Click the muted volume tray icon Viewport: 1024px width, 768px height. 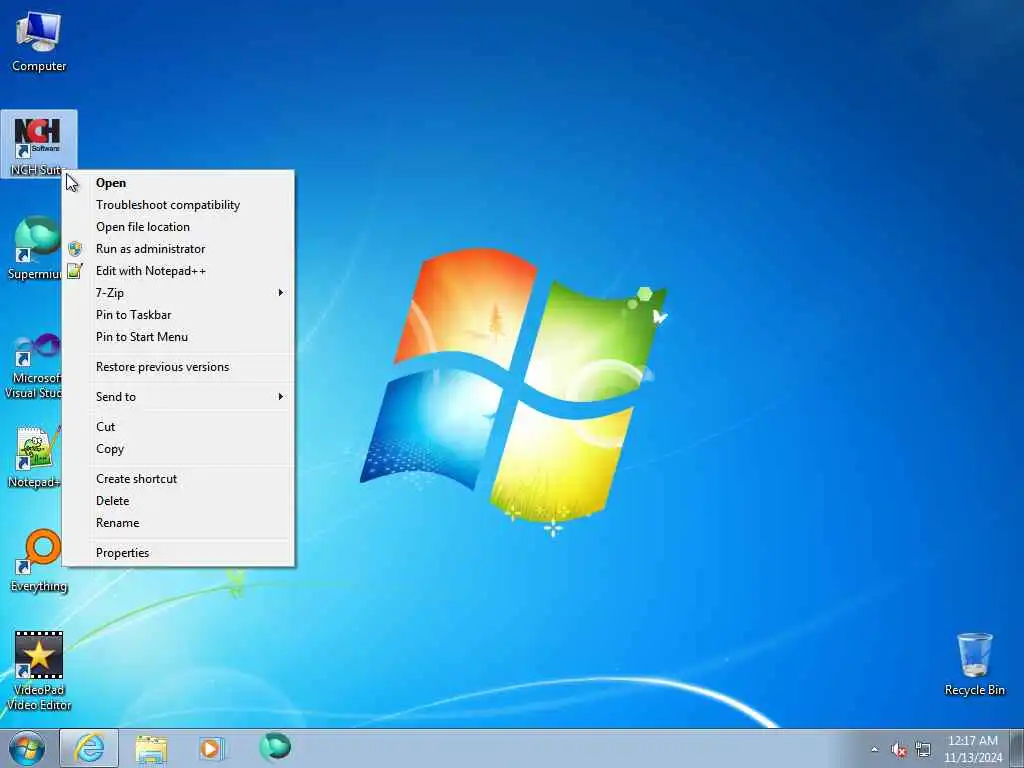click(x=899, y=750)
